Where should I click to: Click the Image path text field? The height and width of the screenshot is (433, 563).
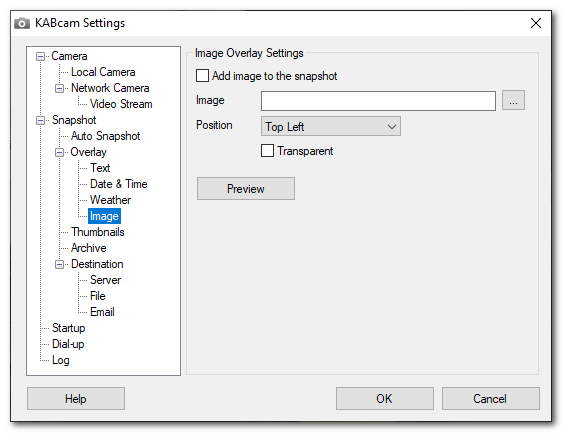point(378,101)
